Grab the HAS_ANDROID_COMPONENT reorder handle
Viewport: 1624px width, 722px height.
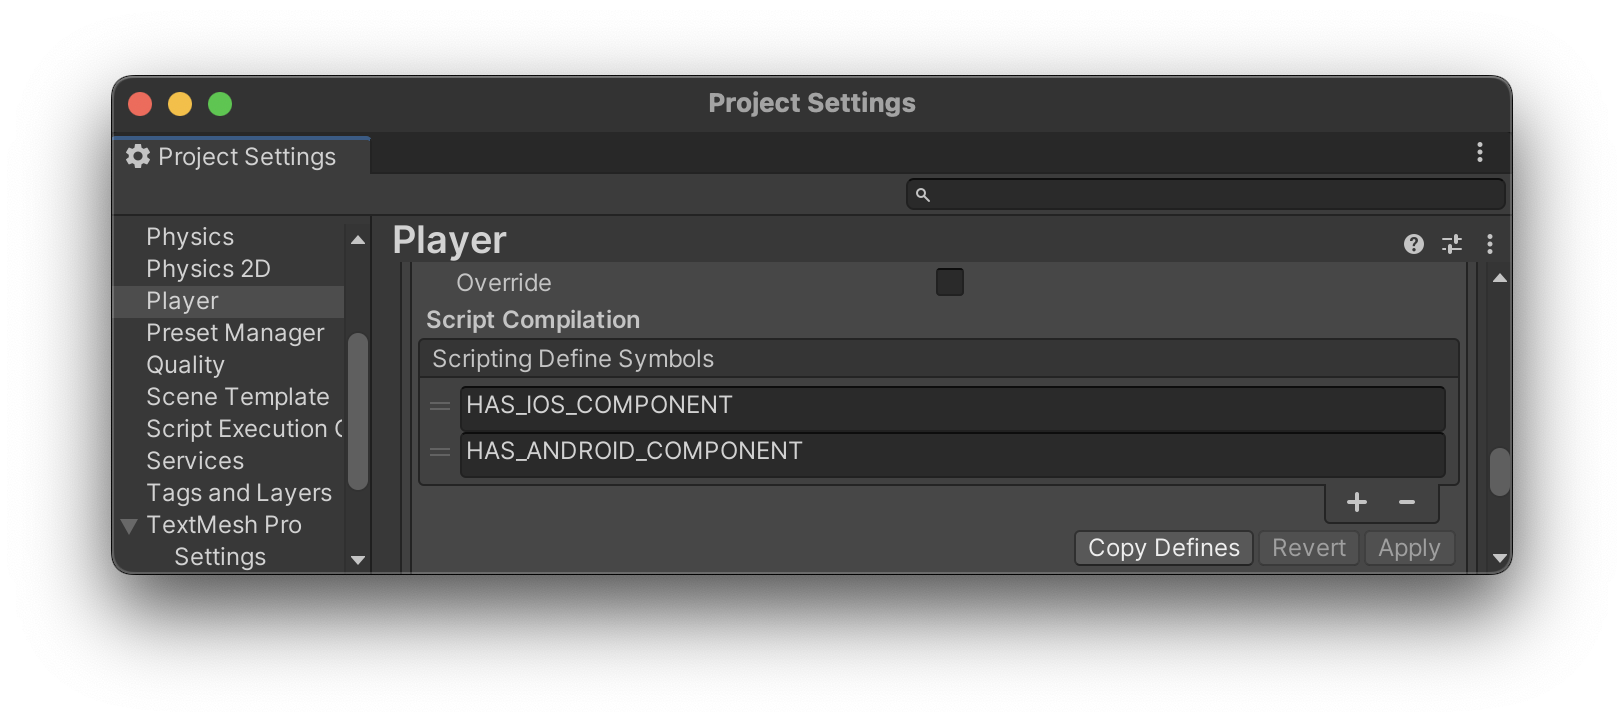[440, 452]
